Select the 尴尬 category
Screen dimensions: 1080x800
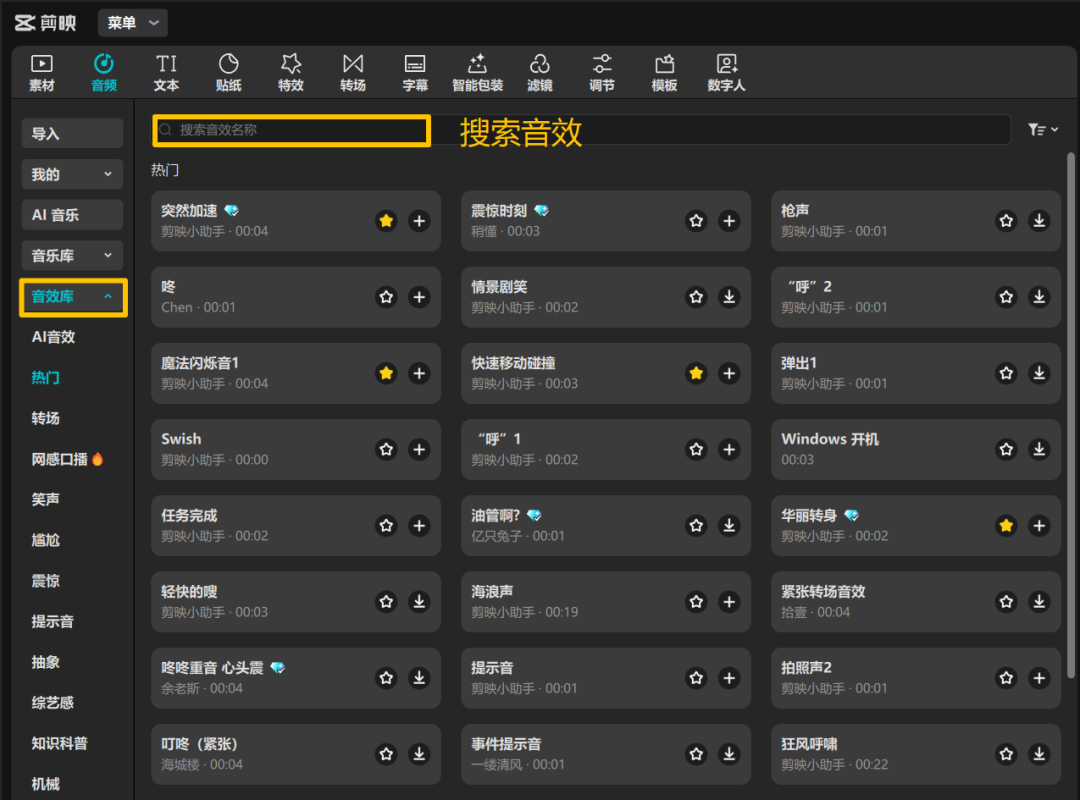[45, 540]
